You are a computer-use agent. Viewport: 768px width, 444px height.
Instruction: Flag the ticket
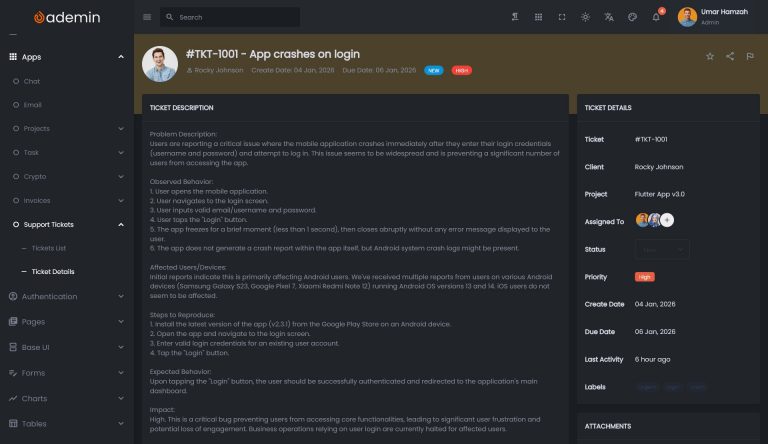point(750,56)
